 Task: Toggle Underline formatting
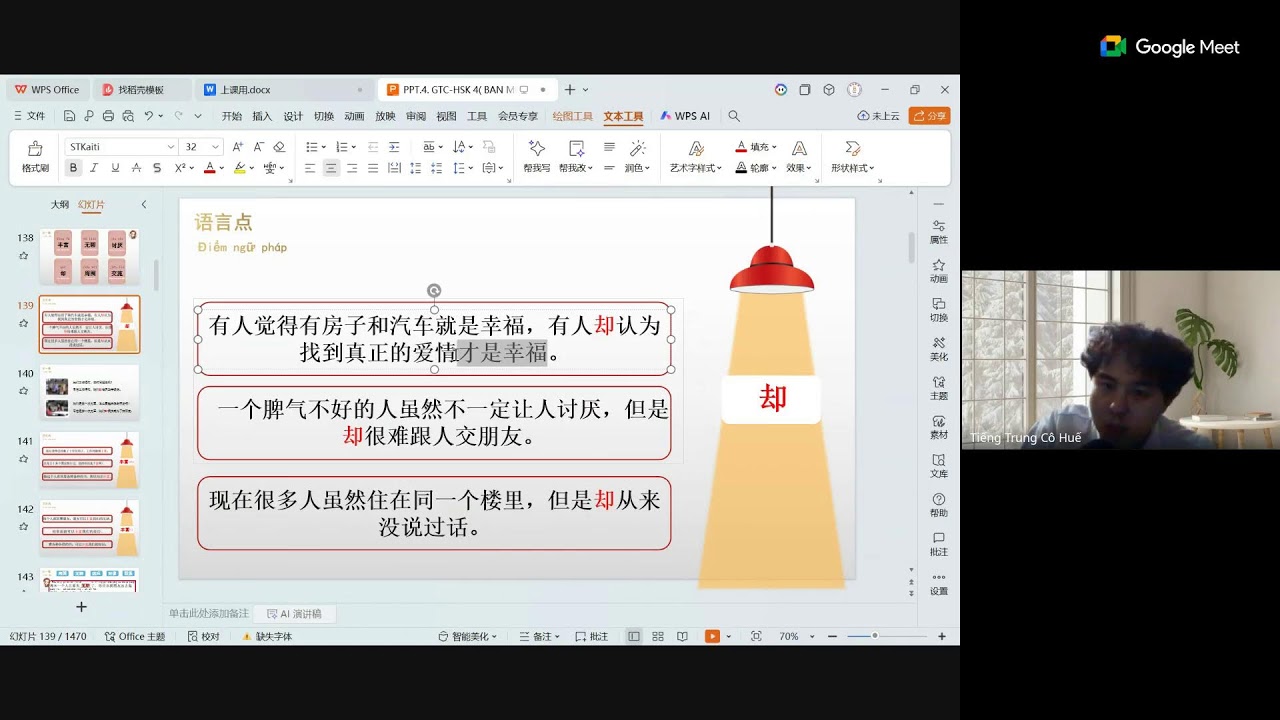click(x=115, y=168)
